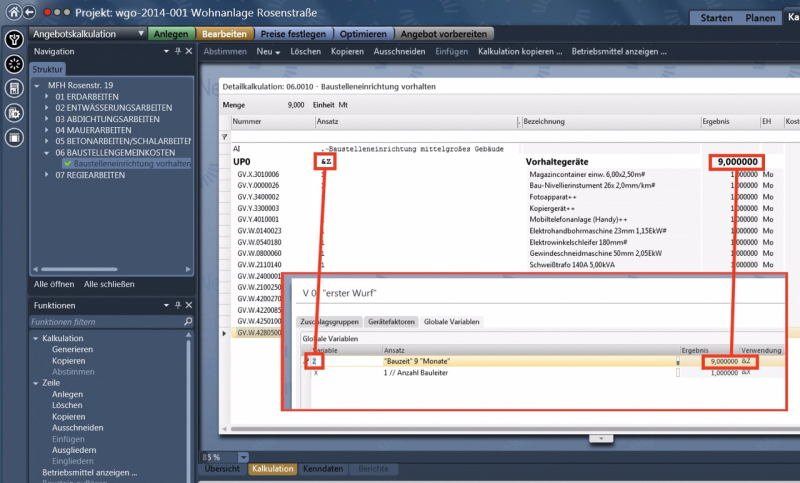
Task: Click the Home icon in title bar
Action: tap(14, 12)
